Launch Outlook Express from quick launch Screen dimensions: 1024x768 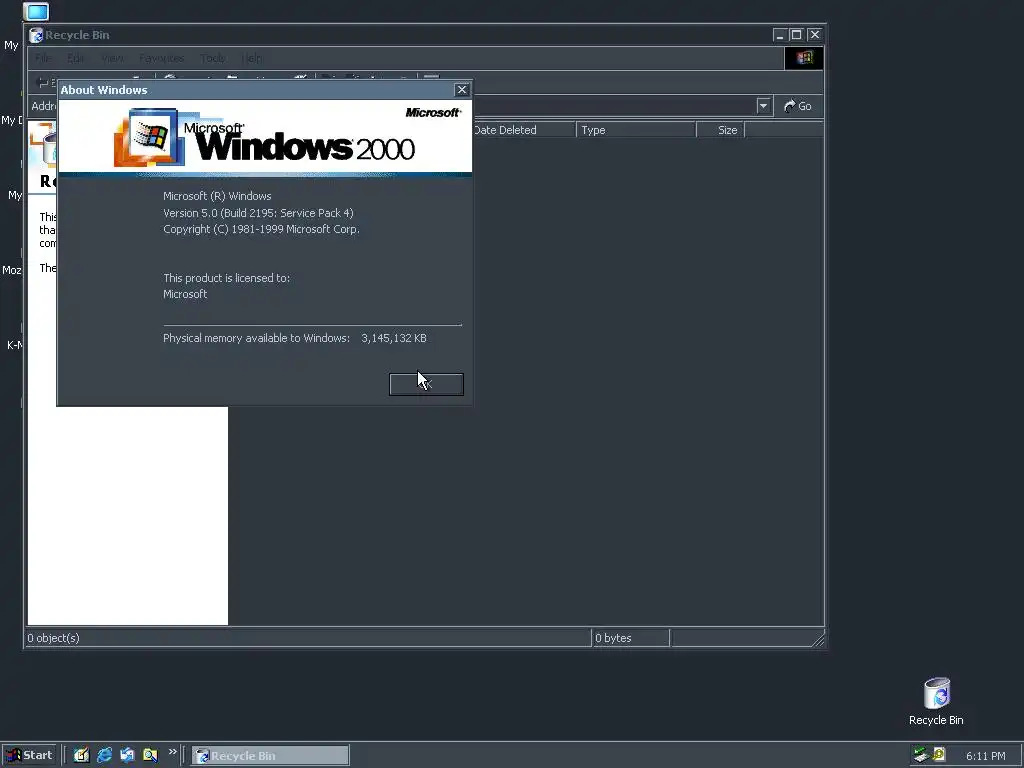pos(127,755)
